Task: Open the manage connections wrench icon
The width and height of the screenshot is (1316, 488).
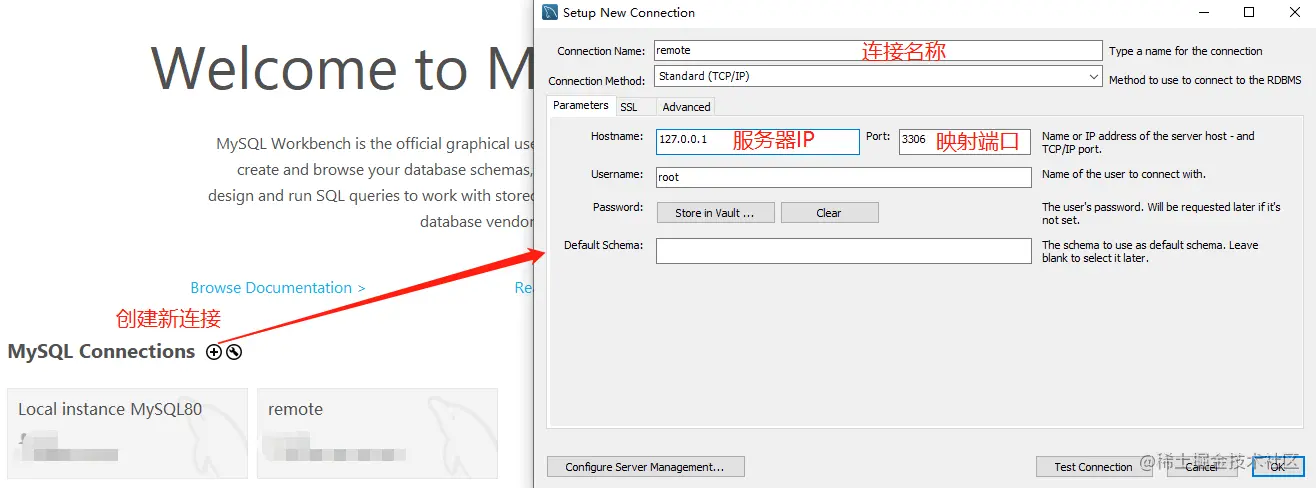Action: click(234, 352)
